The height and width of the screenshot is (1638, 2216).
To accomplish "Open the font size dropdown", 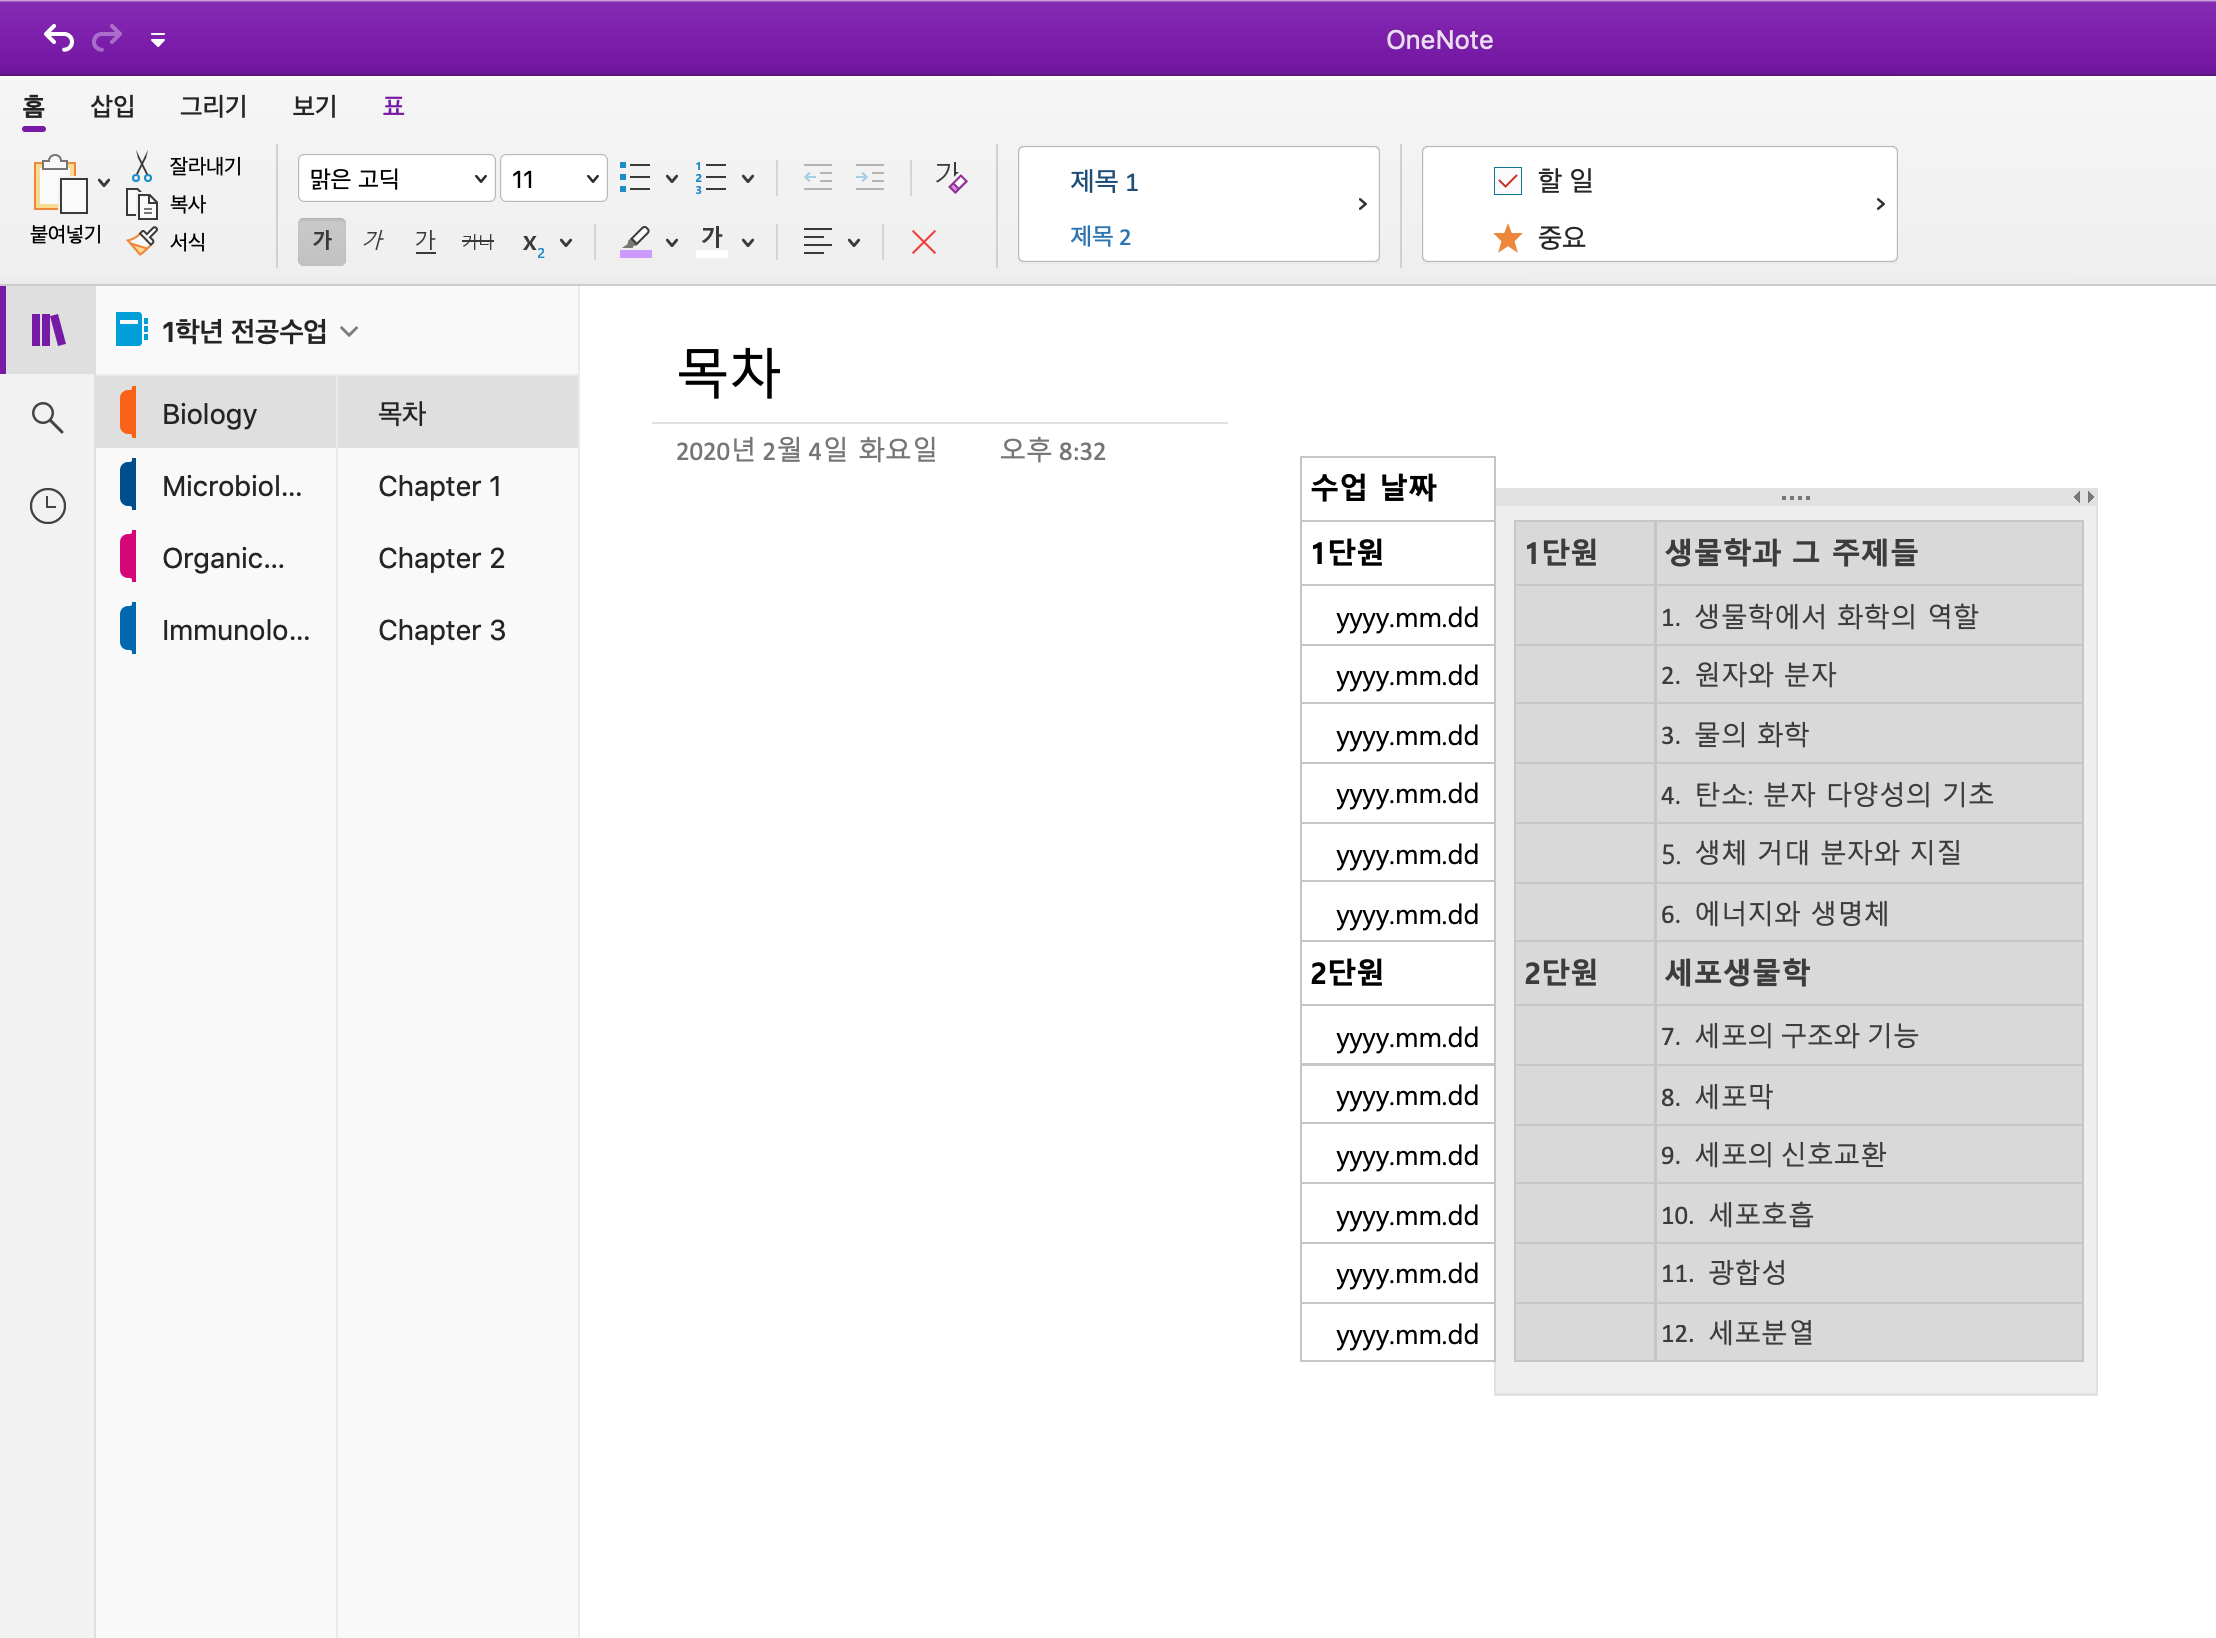I will coord(592,179).
